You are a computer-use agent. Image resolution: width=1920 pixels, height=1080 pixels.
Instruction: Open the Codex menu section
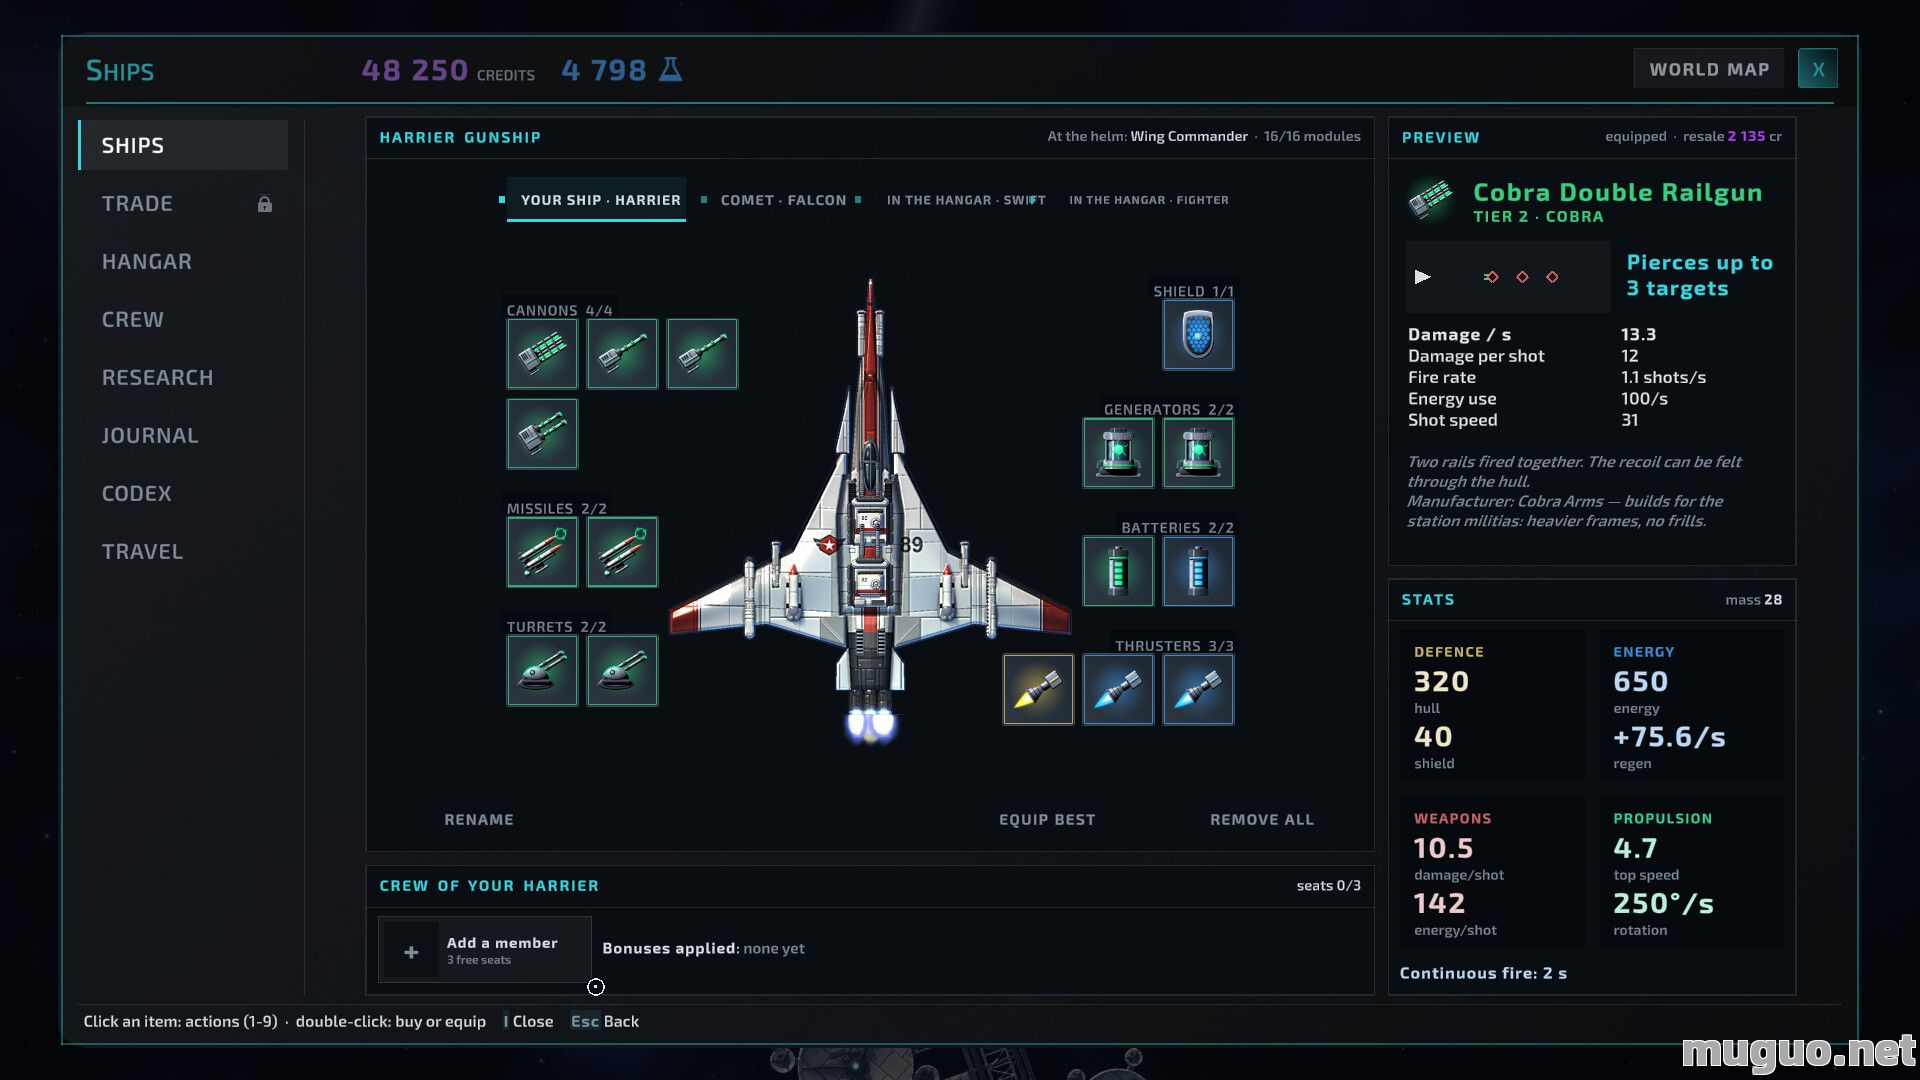point(183,494)
